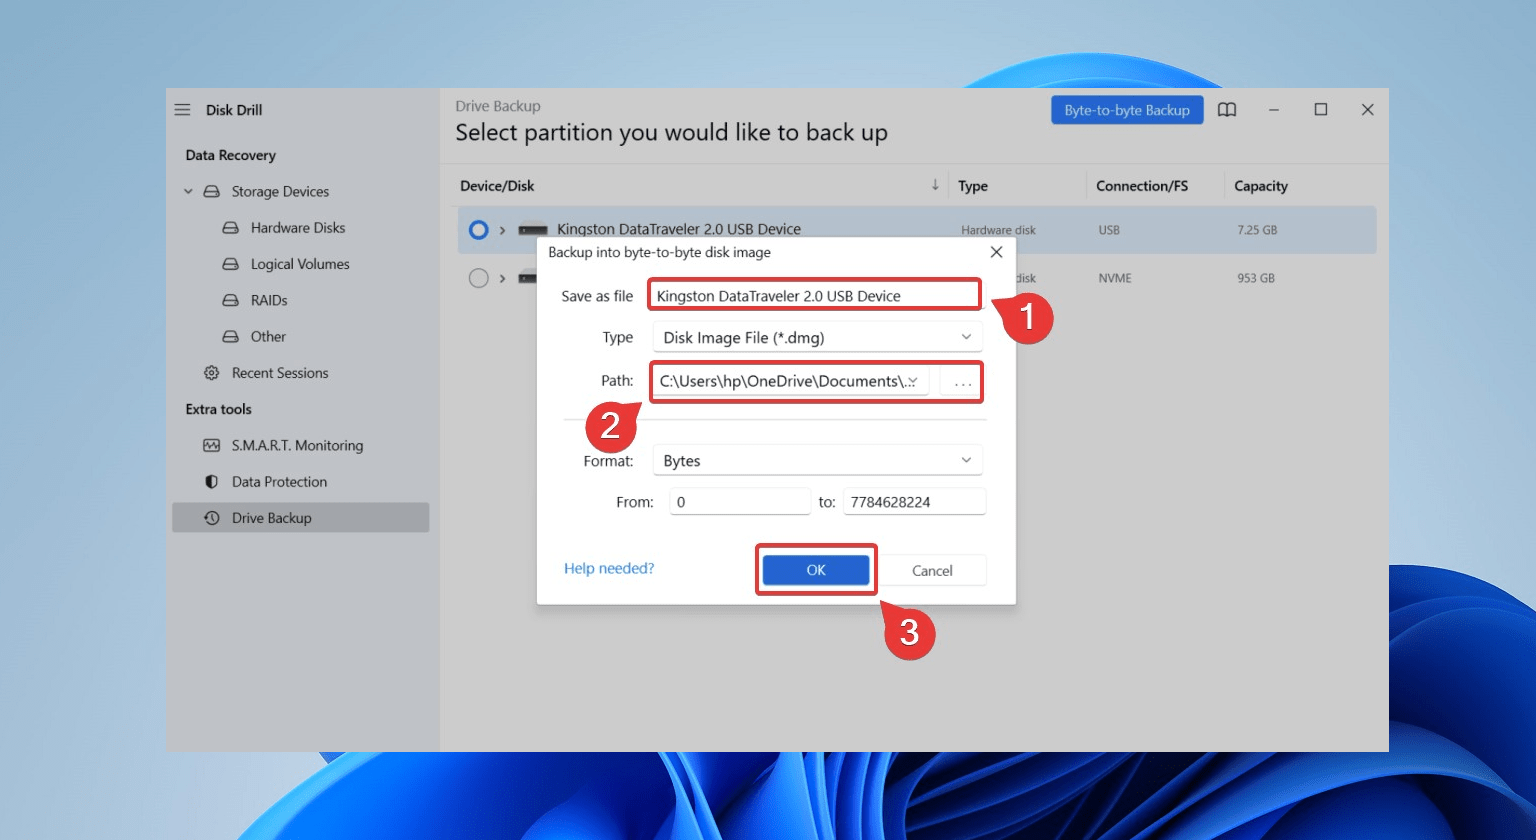Open the Disk Drill hamburger menu

pos(182,110)
